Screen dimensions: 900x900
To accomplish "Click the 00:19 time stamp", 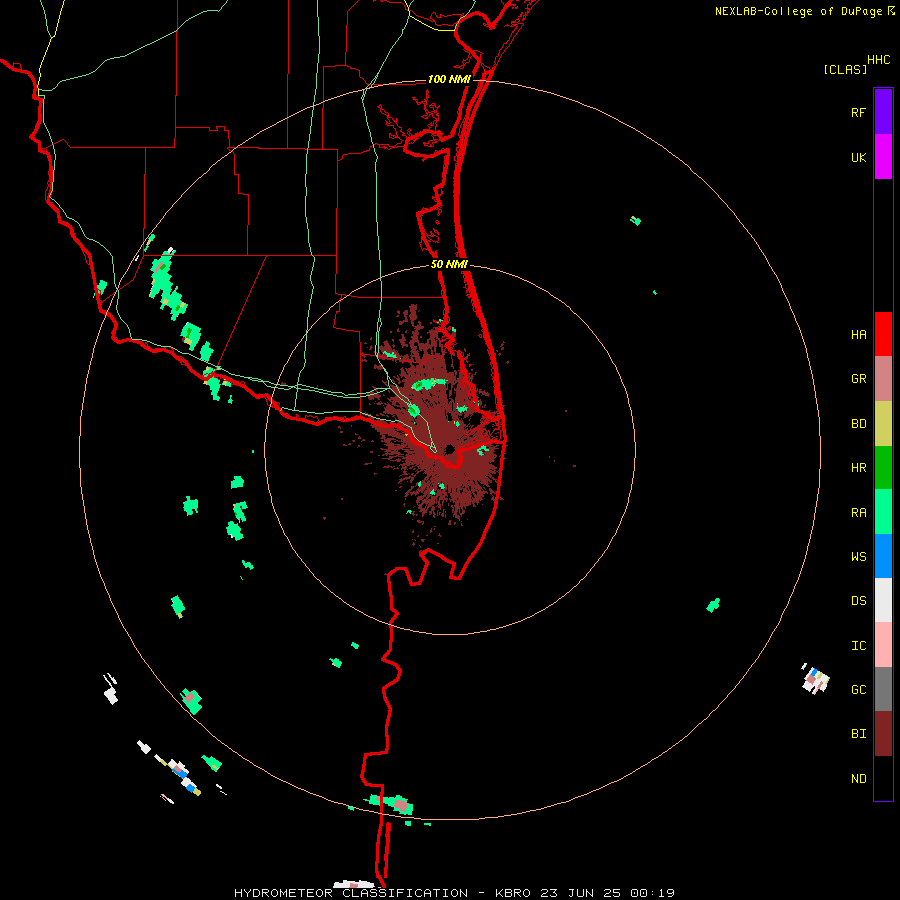I will [652, 893].
